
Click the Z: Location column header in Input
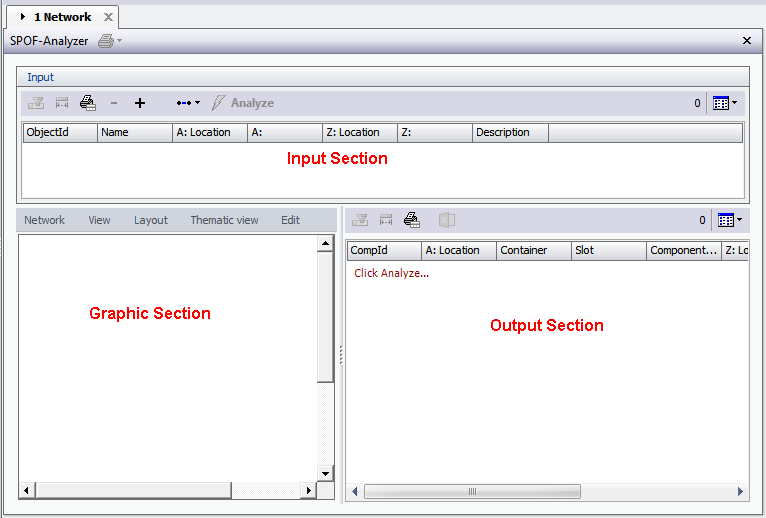(x=360, y=133)
